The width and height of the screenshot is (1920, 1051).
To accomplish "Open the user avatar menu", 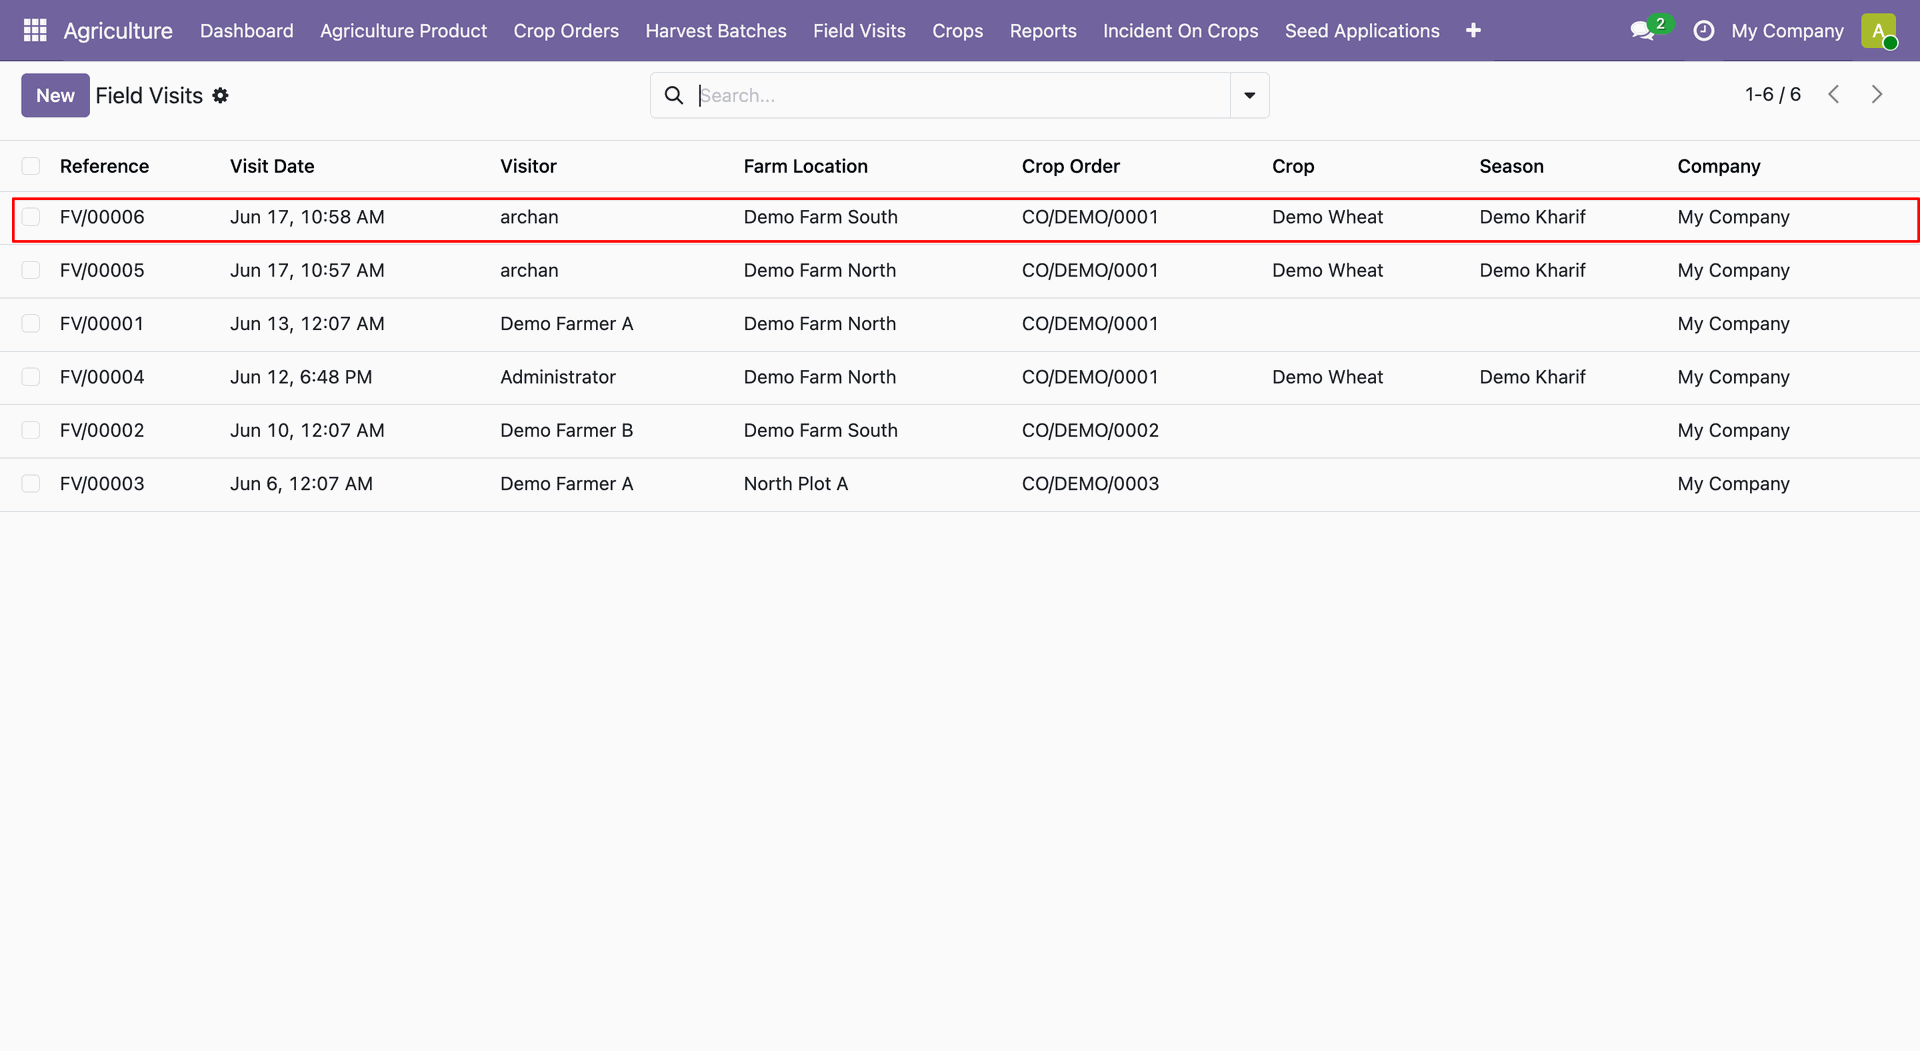I will click(x=1879, y=31).
